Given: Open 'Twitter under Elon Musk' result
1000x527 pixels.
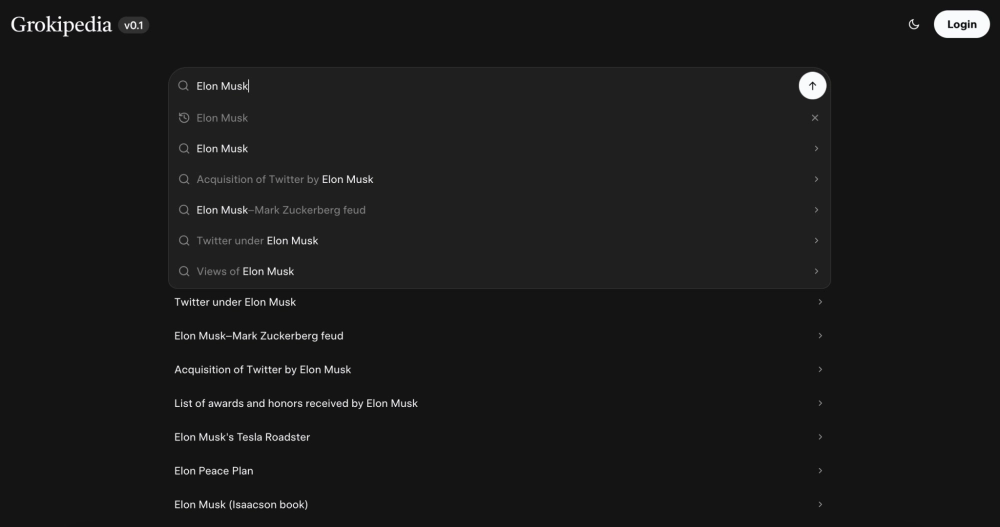Looking at the screenshot, I should (x=236, y=302).
